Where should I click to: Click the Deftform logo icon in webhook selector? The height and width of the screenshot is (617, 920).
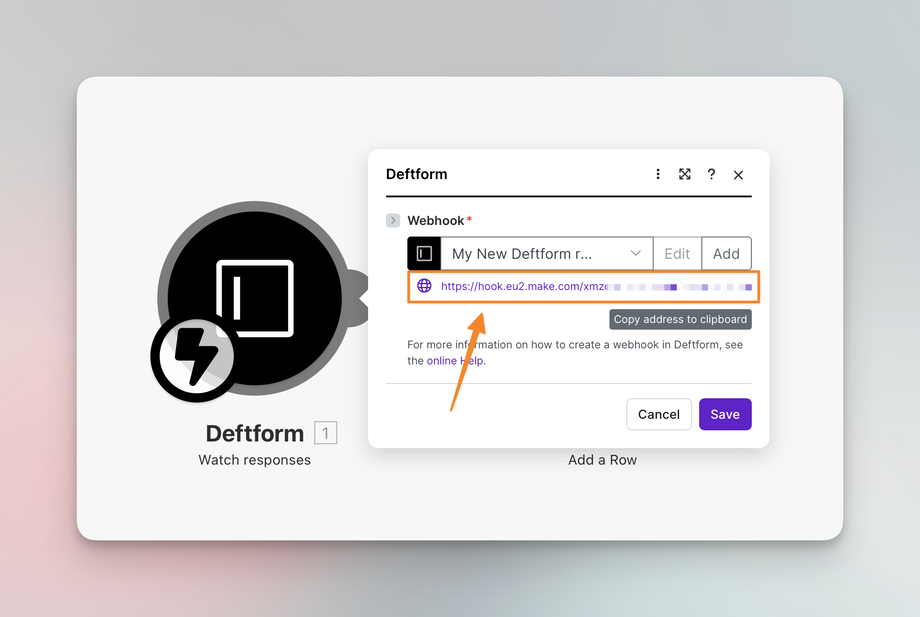click(x=424, y=253)
